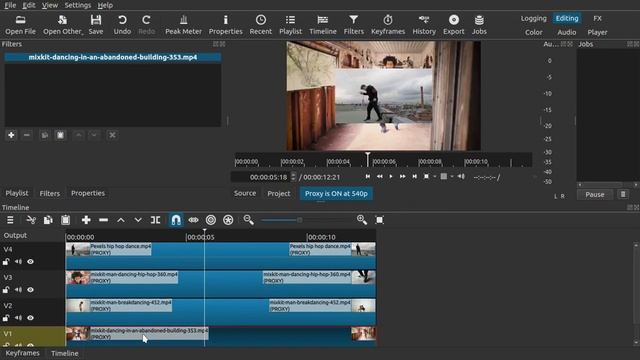Viewport: 640px width, 360px height.
Task: Toggle ripple all tracks
Action: point(228,220)
